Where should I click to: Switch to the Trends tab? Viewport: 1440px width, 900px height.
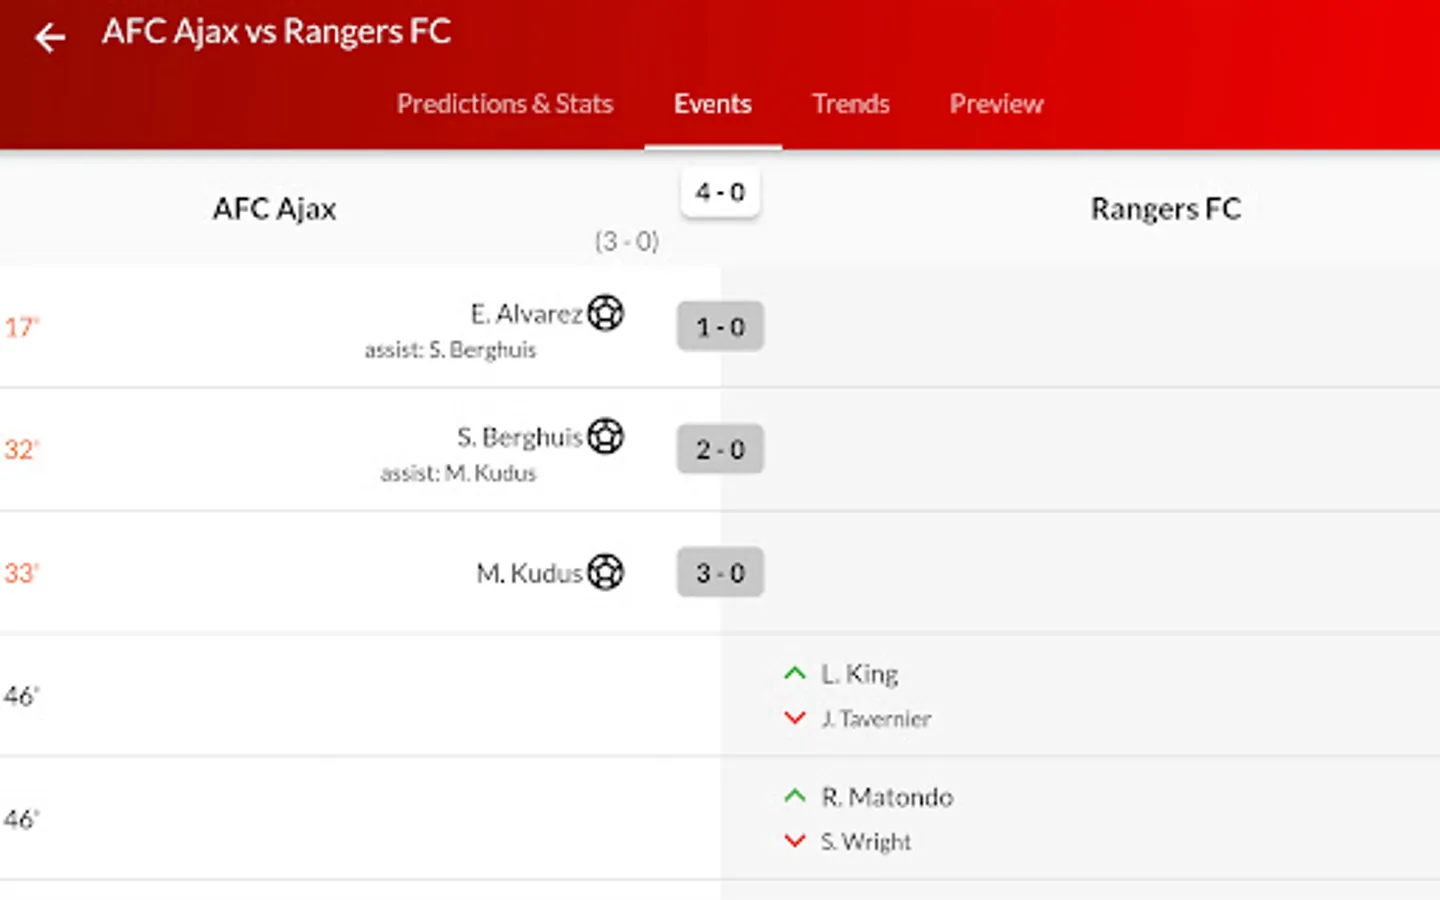[850, 104]
